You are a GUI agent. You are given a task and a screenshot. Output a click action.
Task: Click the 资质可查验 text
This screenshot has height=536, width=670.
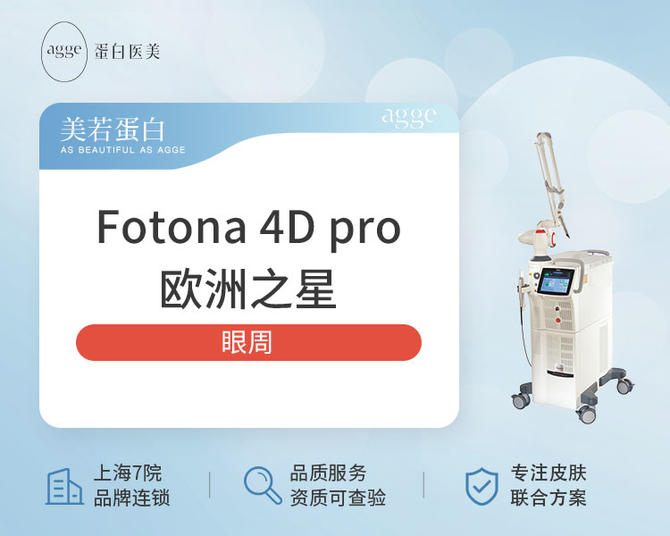(x=338, y=498)
